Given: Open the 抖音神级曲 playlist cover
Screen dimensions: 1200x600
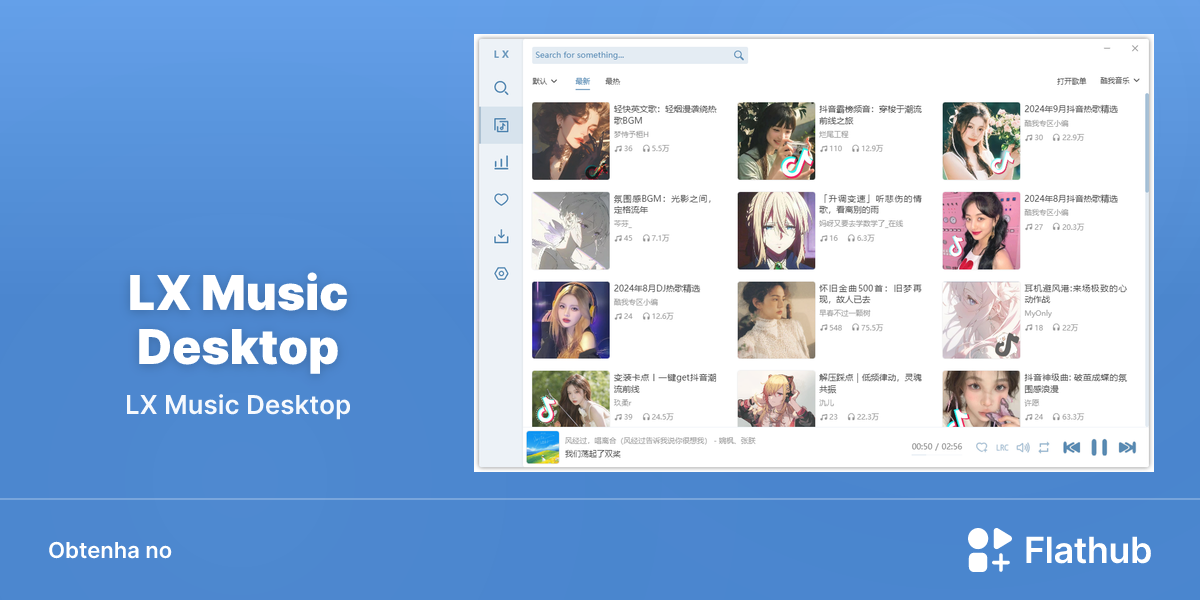Looking at the screenshot, I should (x=981, y=399).
